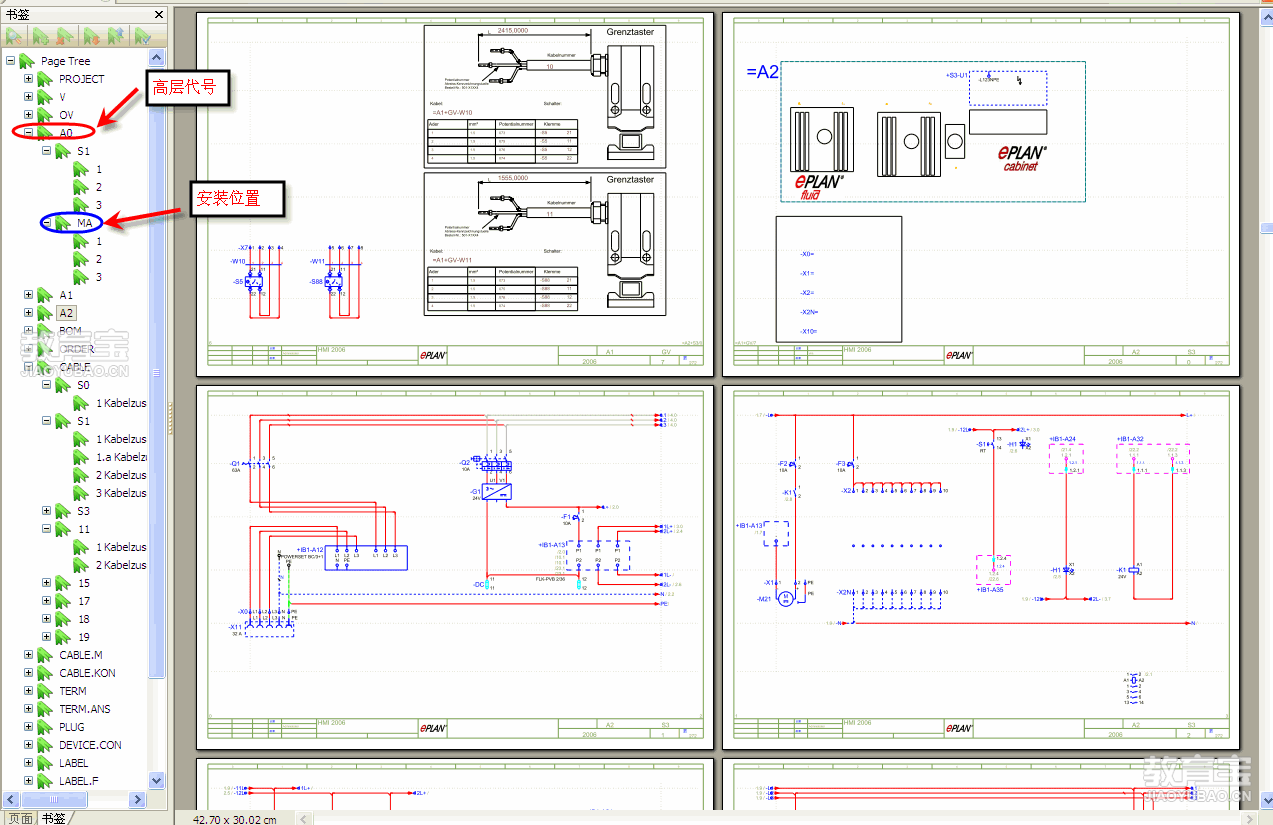This screenshot has width=1273, height=825.
Task: Click the bookmark tree scroll-left arrow
Action: click(11, 800)
